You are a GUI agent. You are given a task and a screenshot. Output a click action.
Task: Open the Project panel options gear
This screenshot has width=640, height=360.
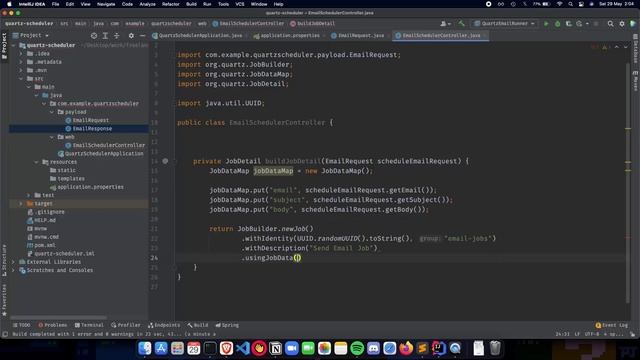[x=131, y=36]
